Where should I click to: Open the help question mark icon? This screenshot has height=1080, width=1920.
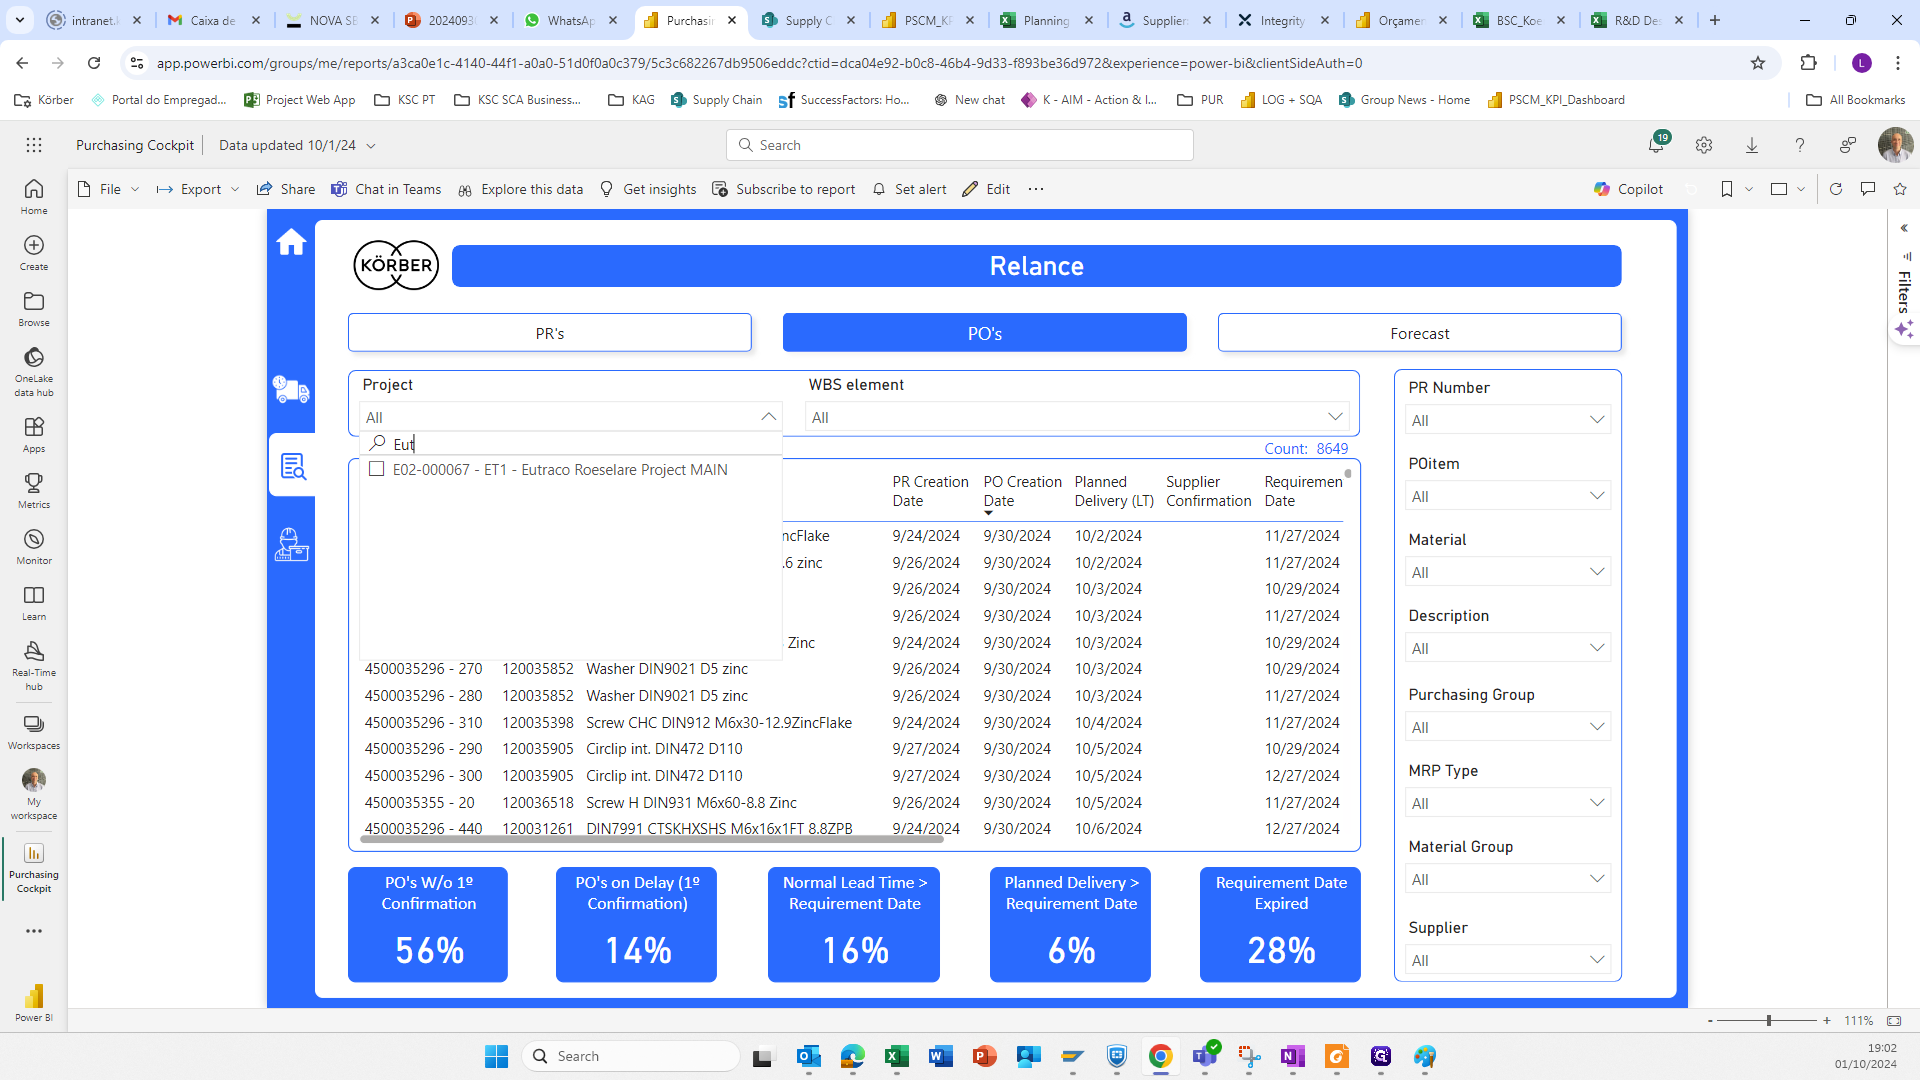(1800, 145)
